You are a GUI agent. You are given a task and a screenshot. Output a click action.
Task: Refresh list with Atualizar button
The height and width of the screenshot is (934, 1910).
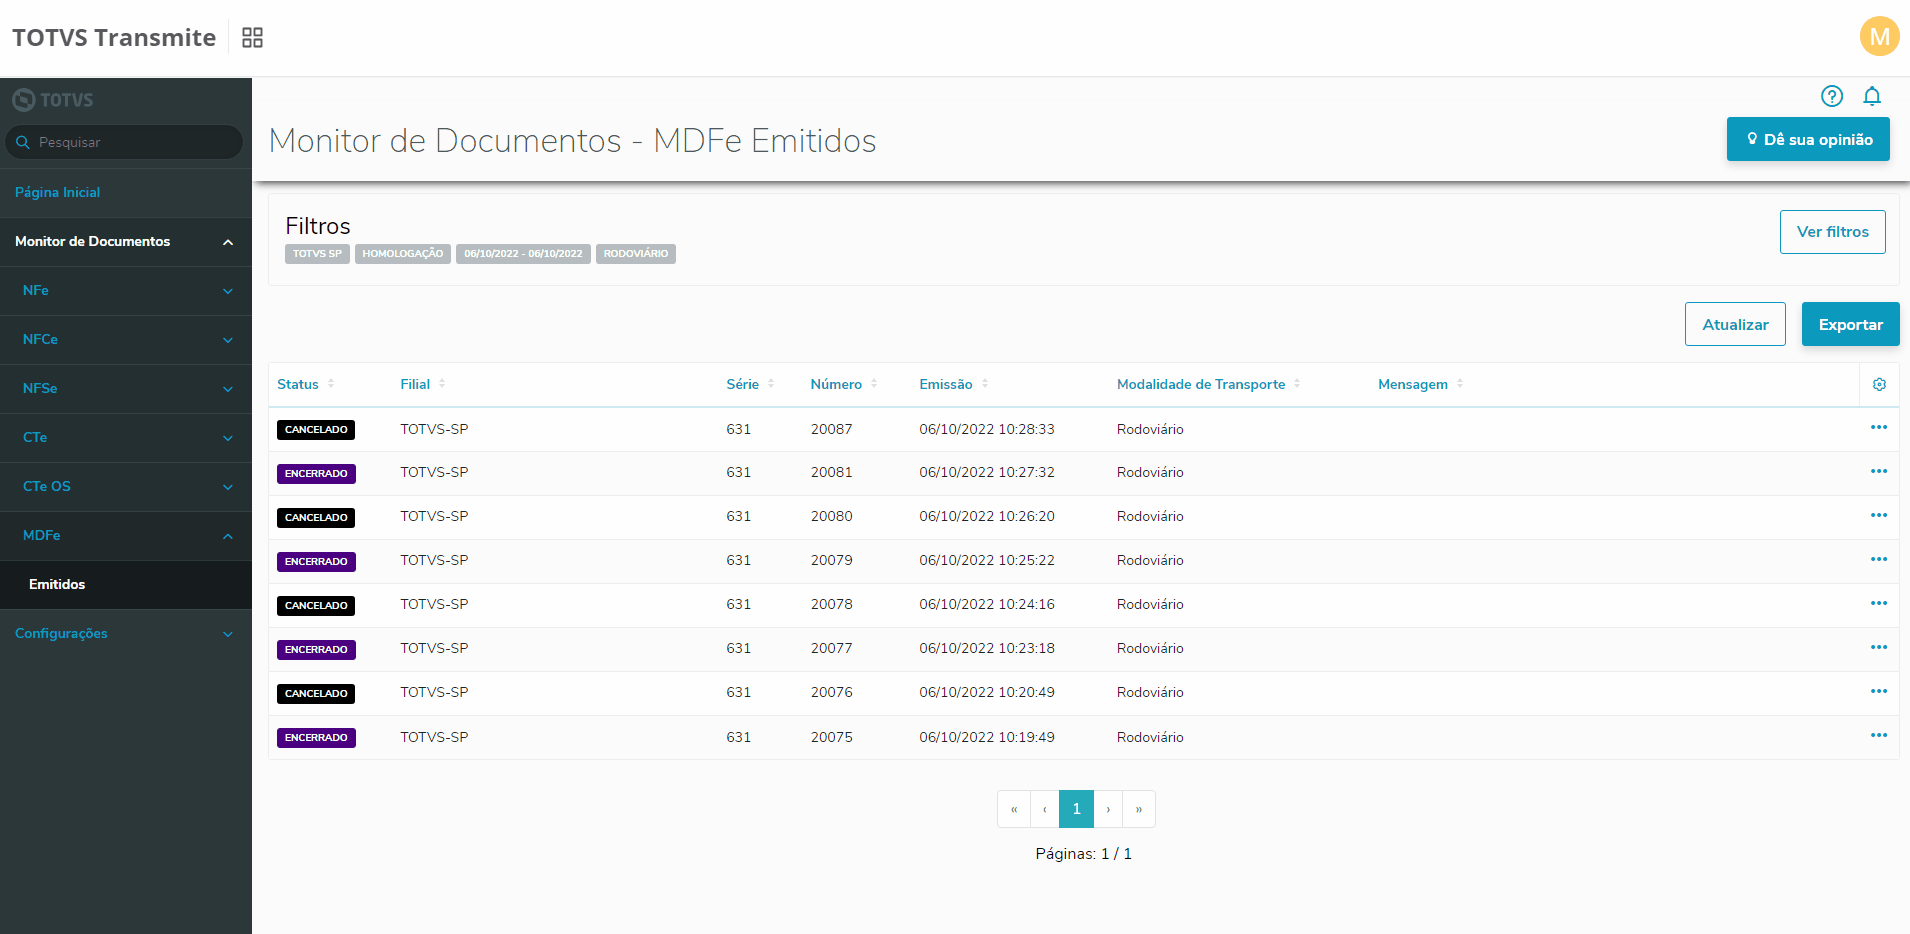[x=1735, y=324]
